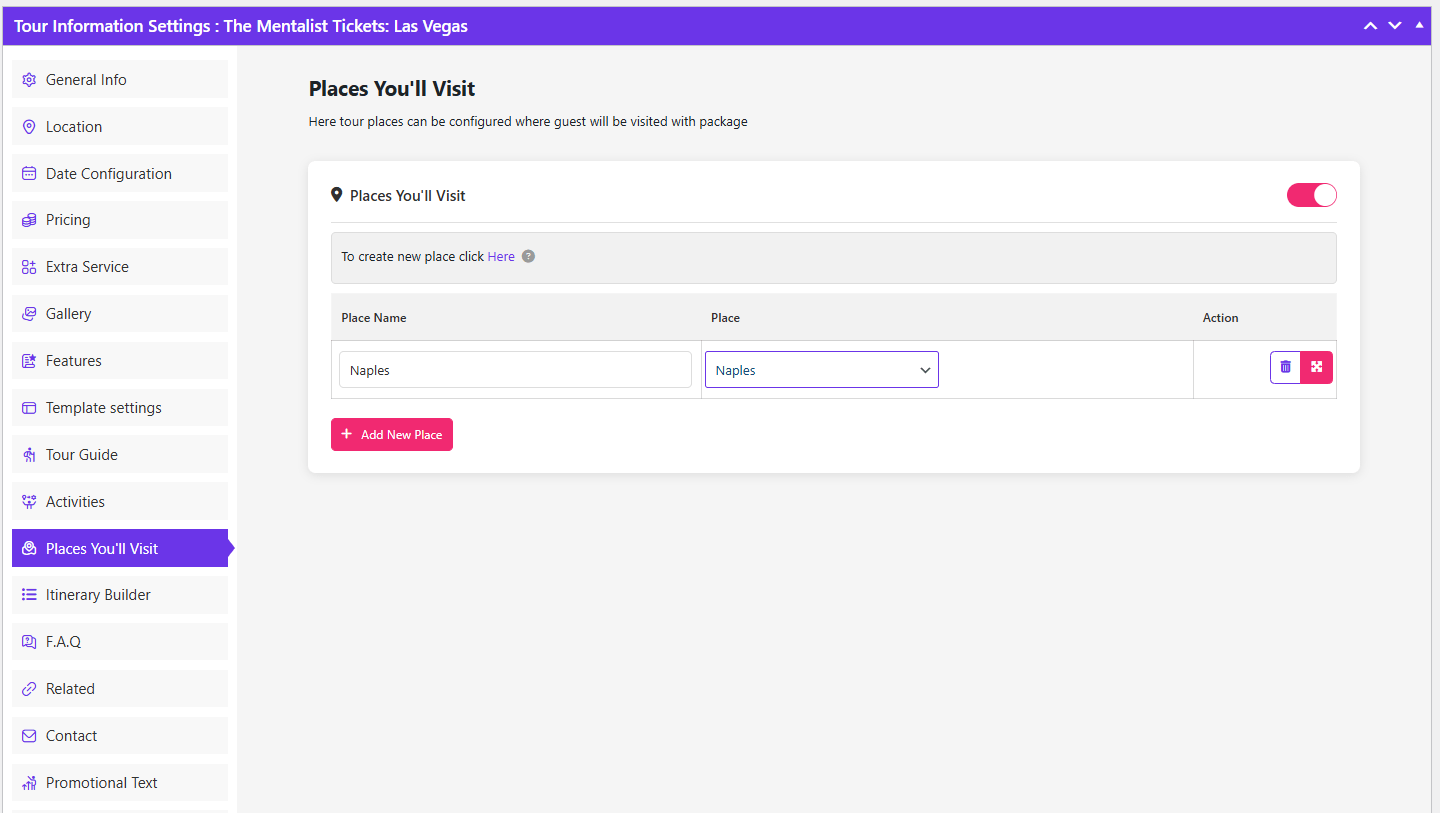Click the Pricing coins icon

(x=29, y=220)
